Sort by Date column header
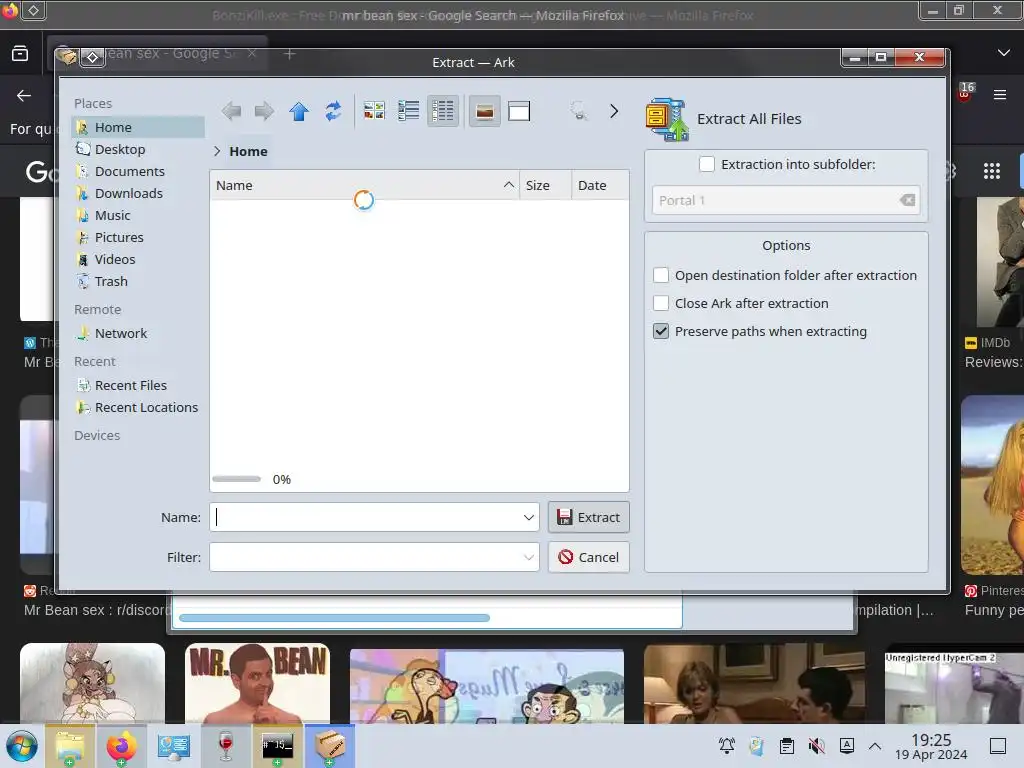This screenshot has width=1024, height=768. pyautogui.click(x=600, y=185)
